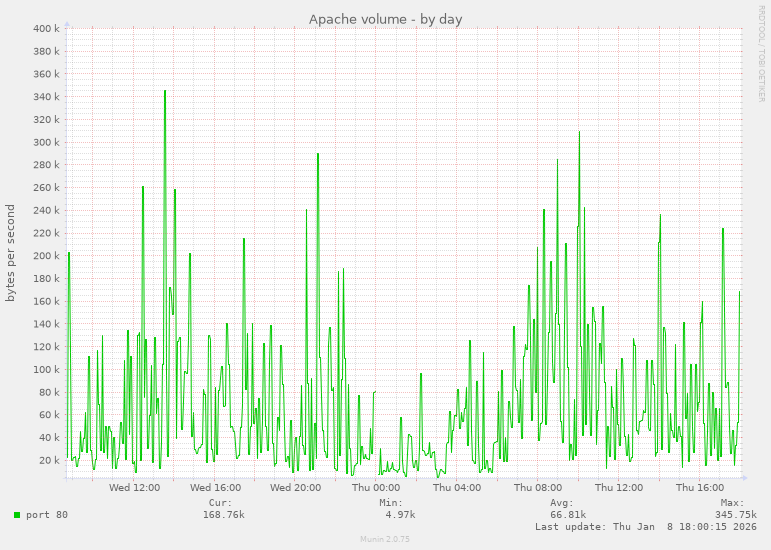771x550 pixels.
Task: Click the y-axis arrowhead at the top
Action: [67, 24]
